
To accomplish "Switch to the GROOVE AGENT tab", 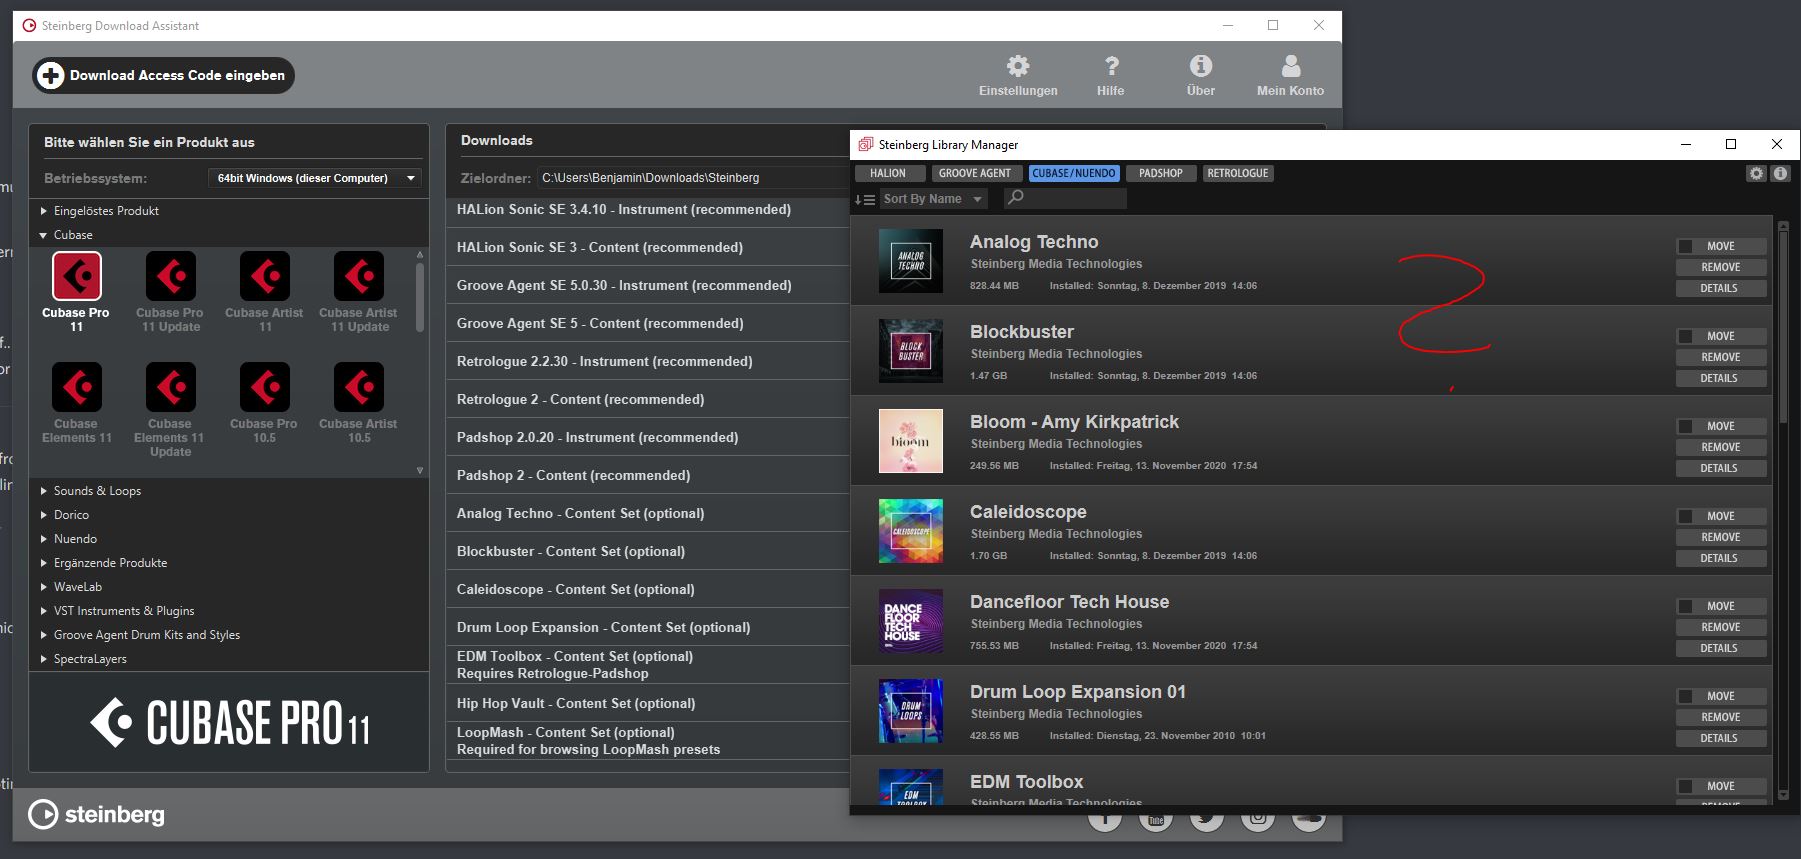I will pos(975,173).
